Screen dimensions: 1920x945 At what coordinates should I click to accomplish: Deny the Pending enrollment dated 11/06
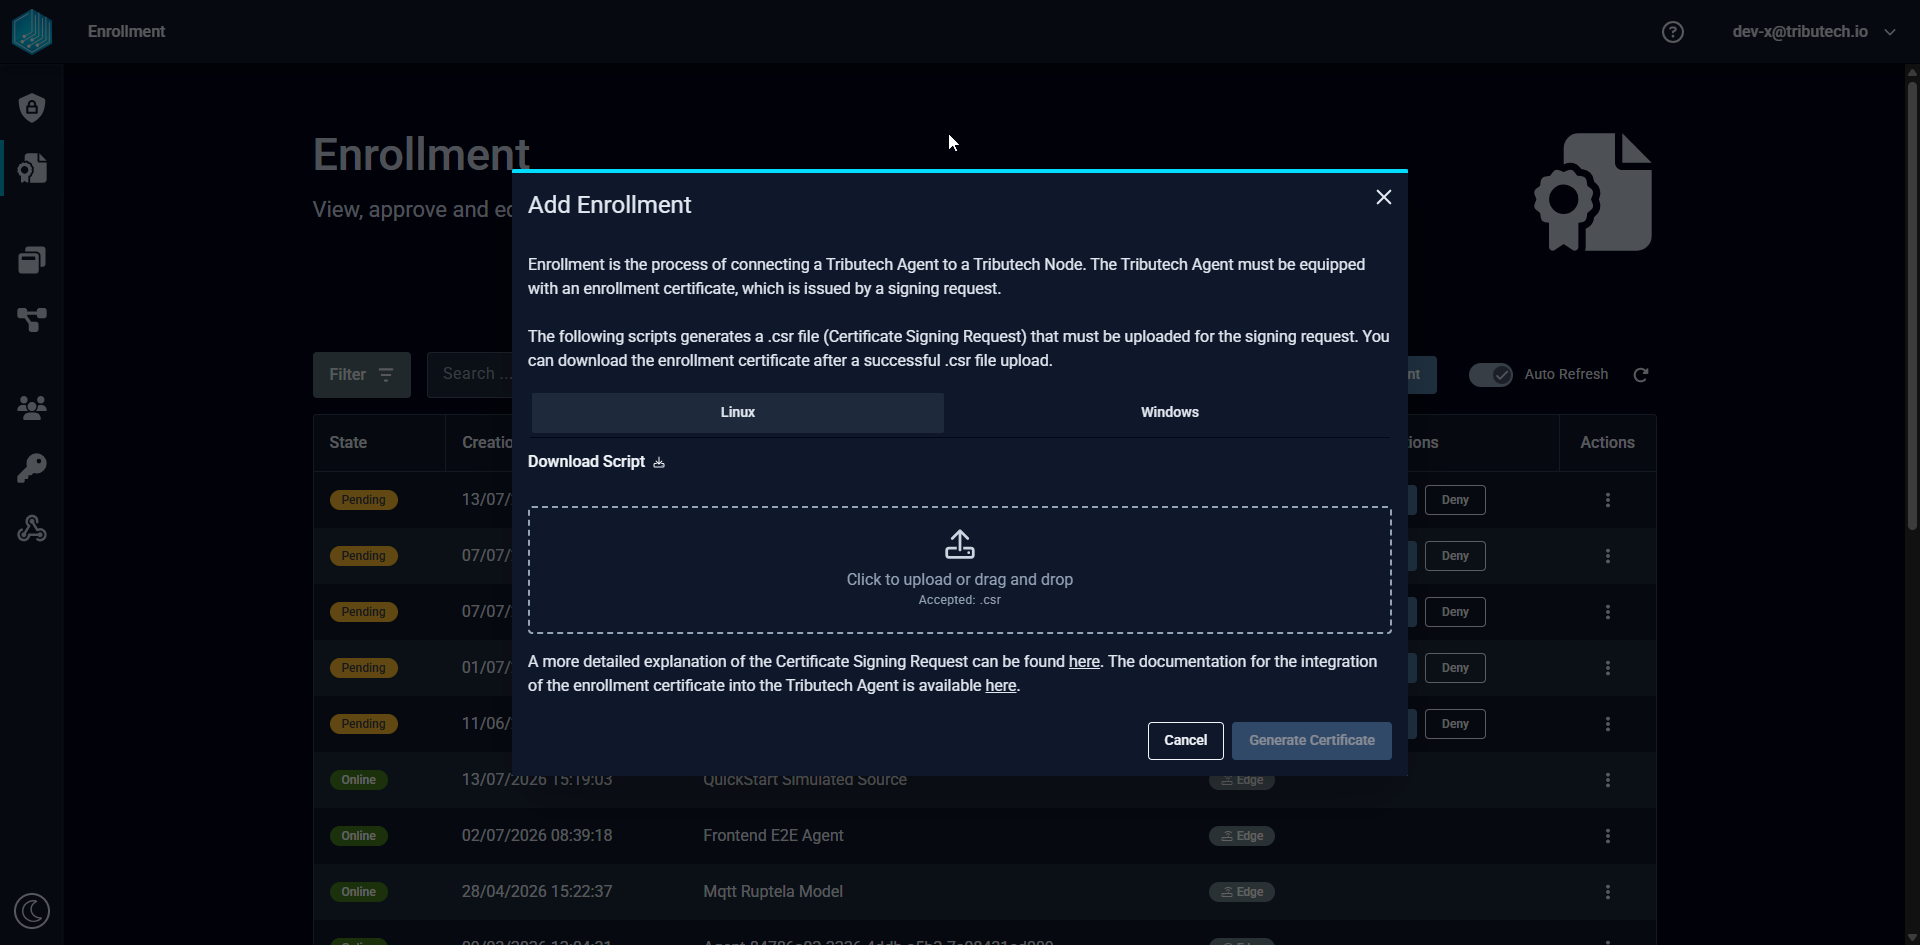(1455, 724)
